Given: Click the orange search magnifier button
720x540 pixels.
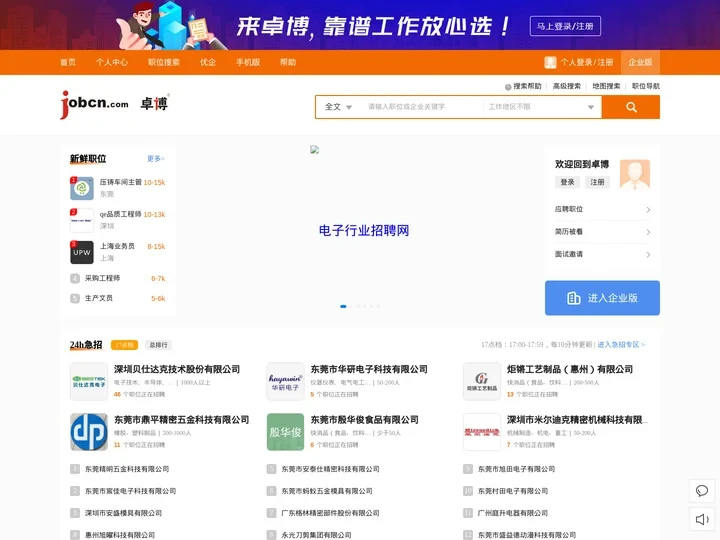Looking at the screenshot, I should [x=631, y=107].
